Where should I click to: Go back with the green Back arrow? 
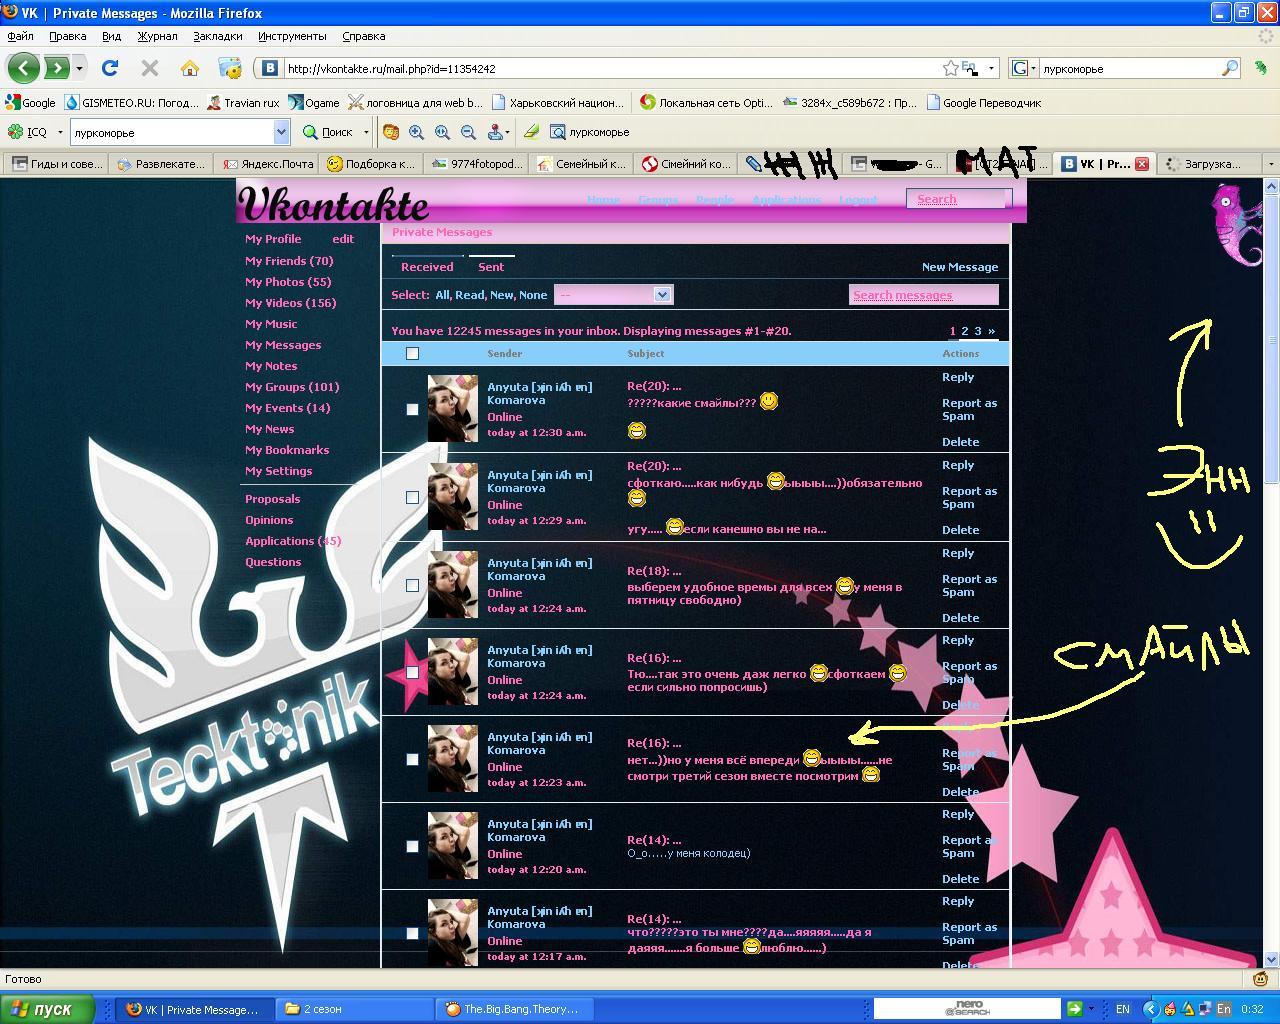[24, 68]
